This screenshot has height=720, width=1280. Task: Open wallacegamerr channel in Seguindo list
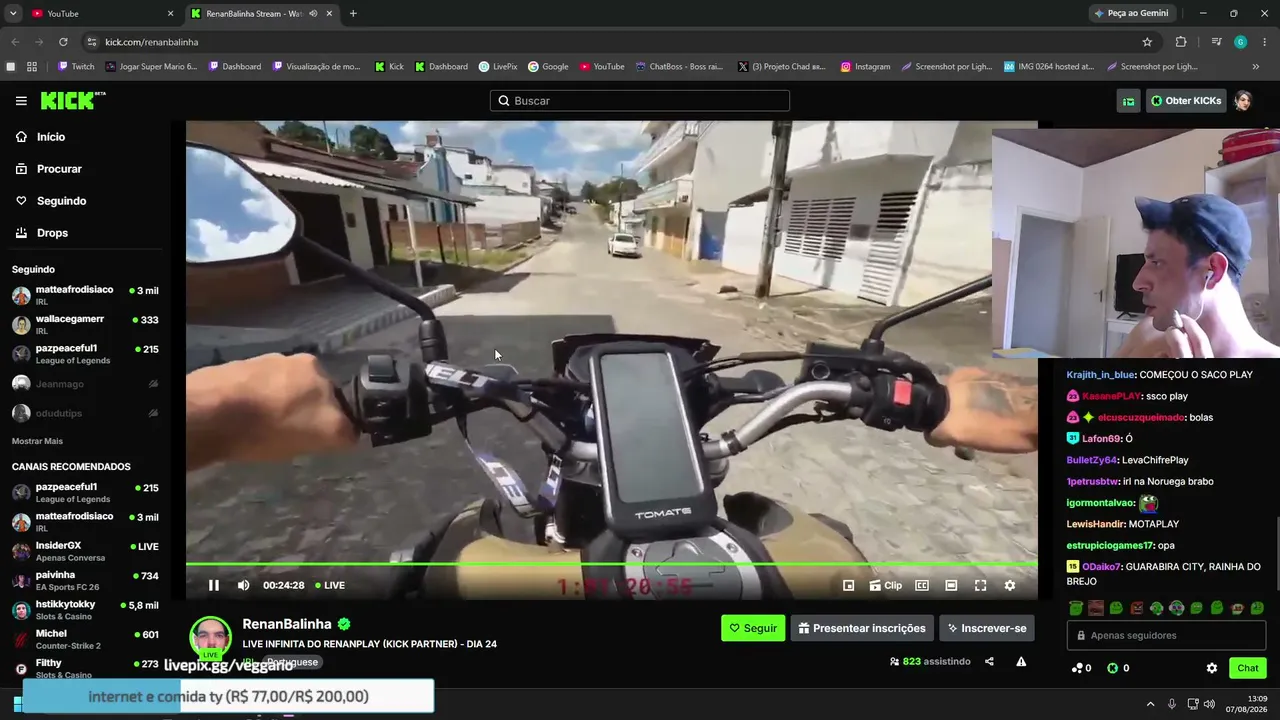click(85, 324)
